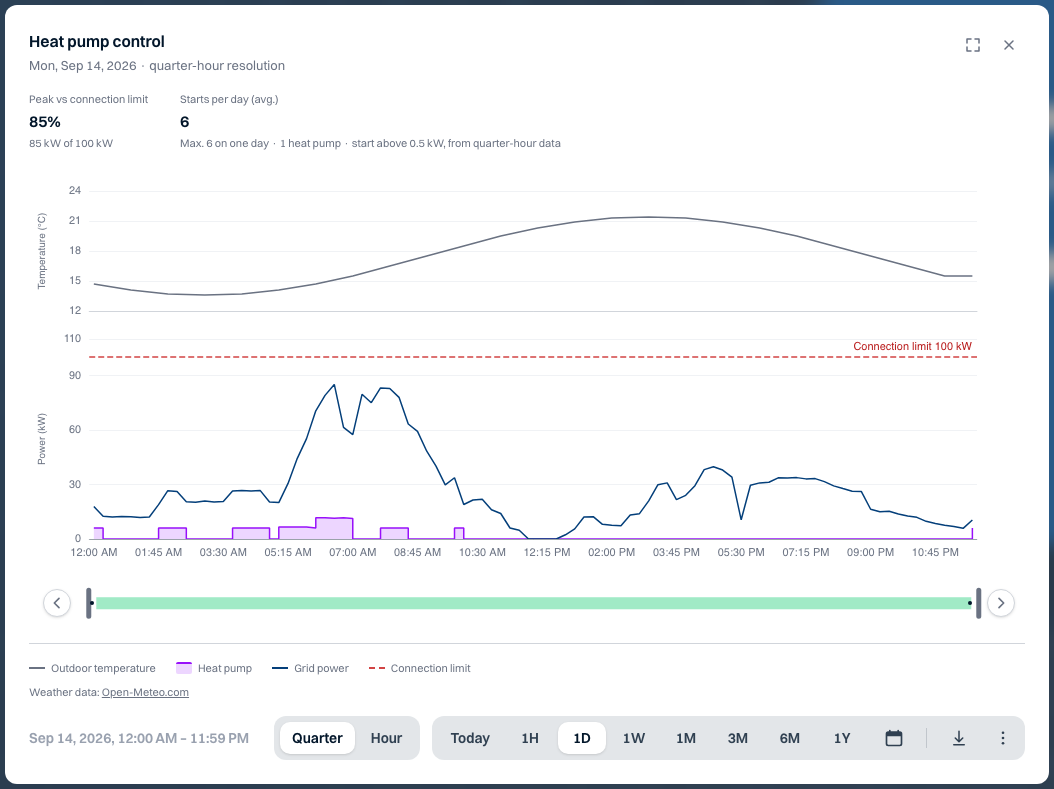Viewport: 1054px width, 789px height.
Task: Click the 85% peak value
Action: point(45,122)
